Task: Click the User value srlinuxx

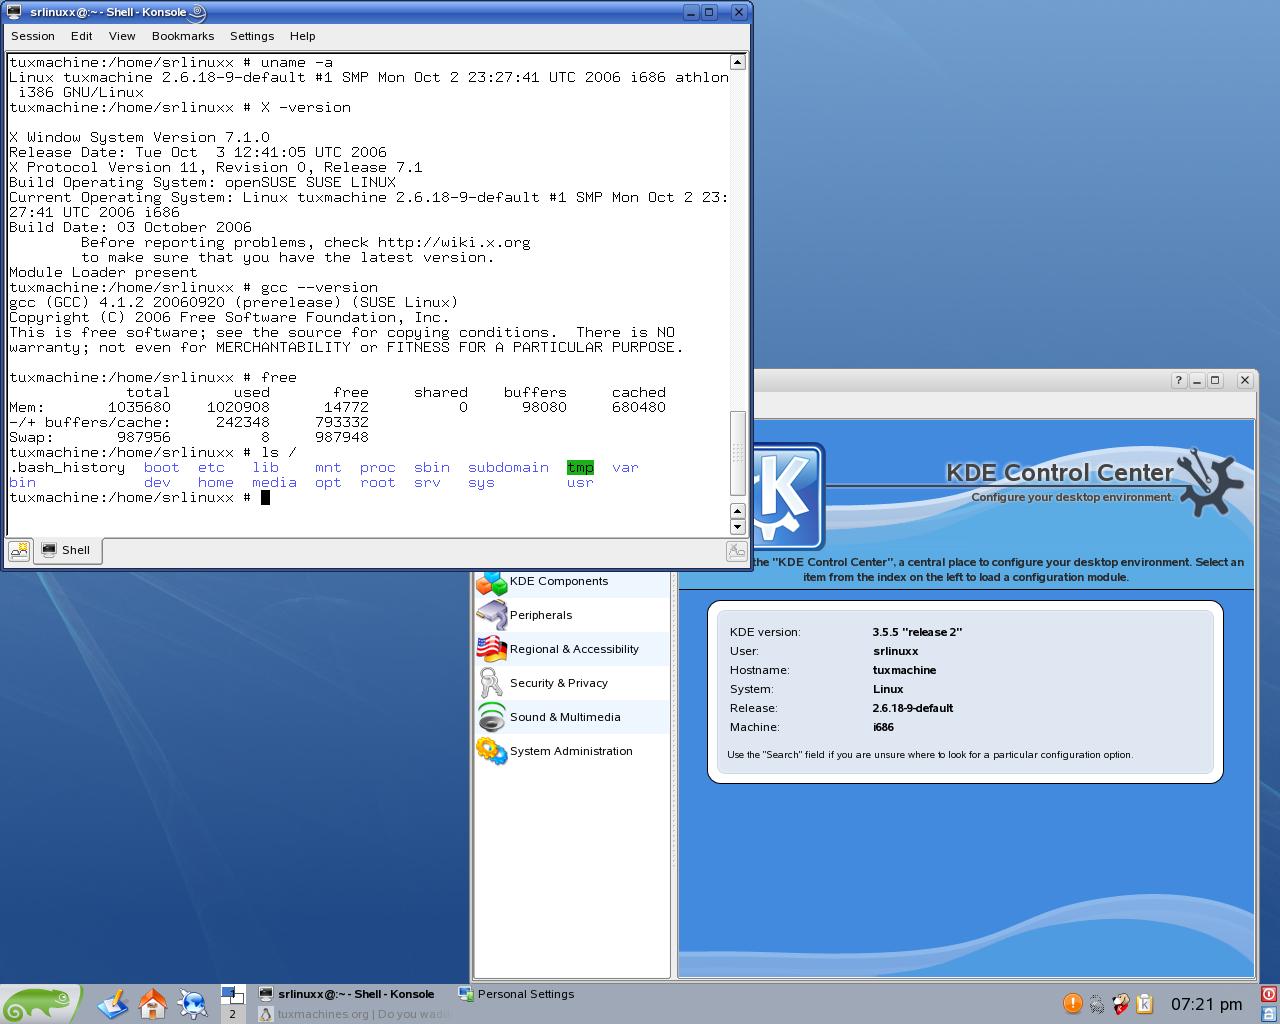Action: (895, 651)
